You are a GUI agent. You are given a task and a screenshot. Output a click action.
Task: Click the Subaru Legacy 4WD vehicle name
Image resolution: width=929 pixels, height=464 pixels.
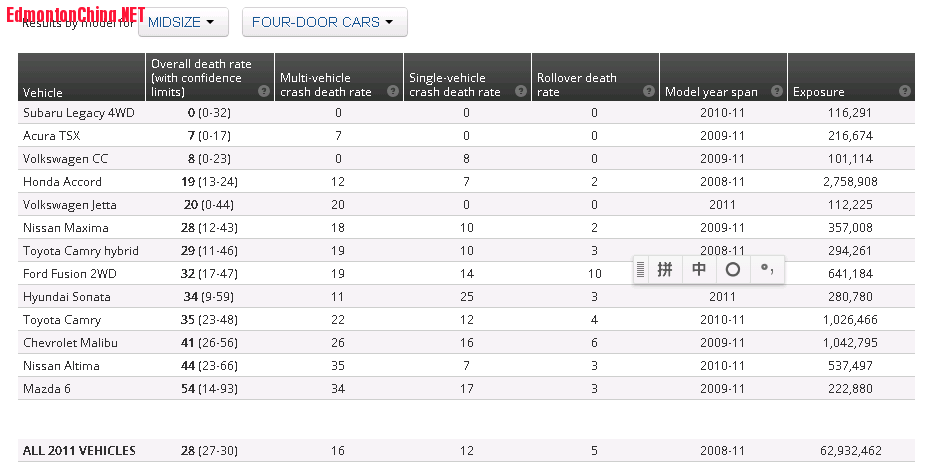78,113
